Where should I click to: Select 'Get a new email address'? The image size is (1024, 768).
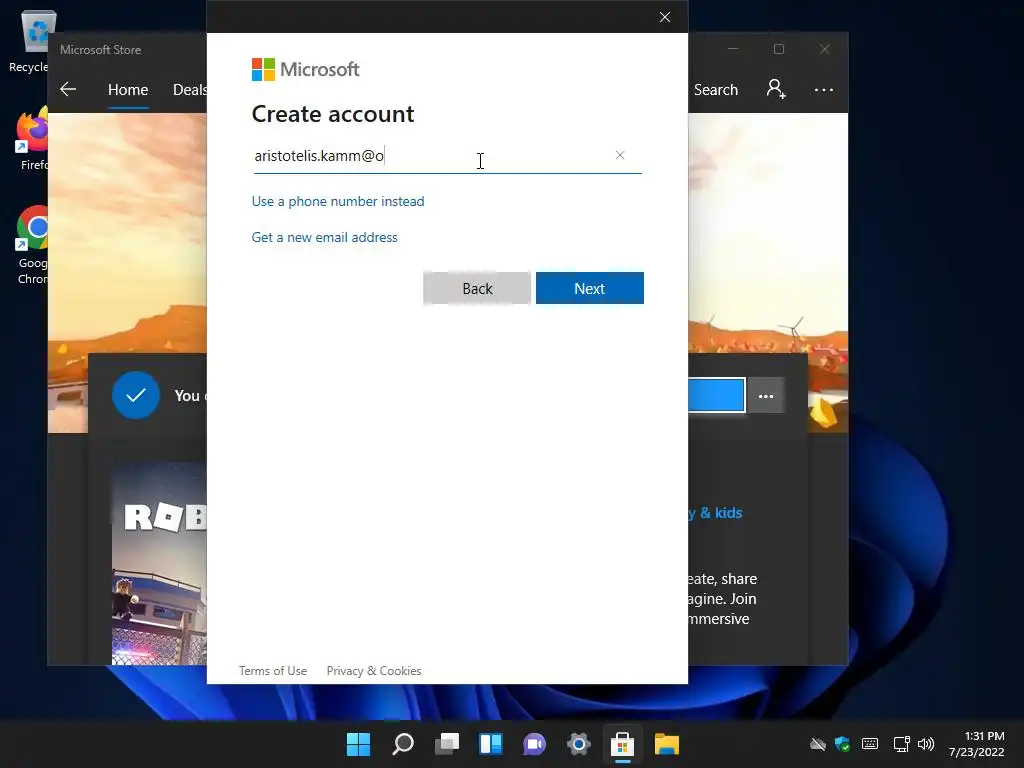tap(325, 237)
